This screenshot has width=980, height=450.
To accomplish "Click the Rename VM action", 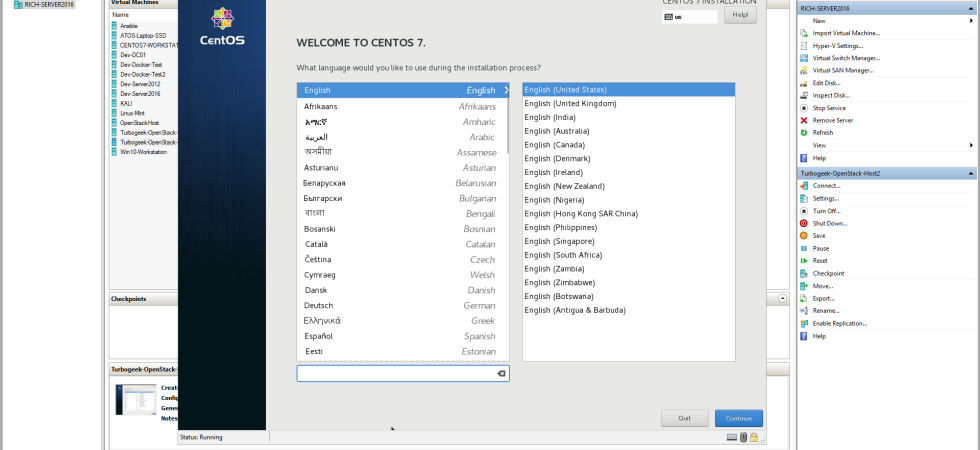I will [x=826, y=311].
